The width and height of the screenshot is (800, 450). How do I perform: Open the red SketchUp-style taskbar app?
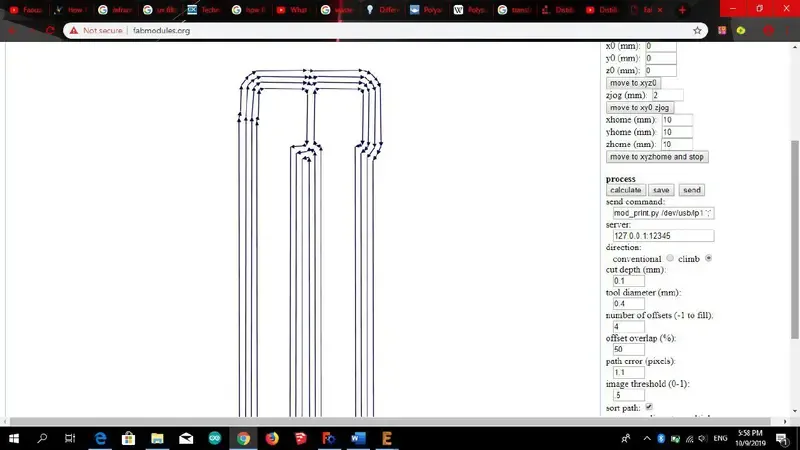tap(301, 438)
